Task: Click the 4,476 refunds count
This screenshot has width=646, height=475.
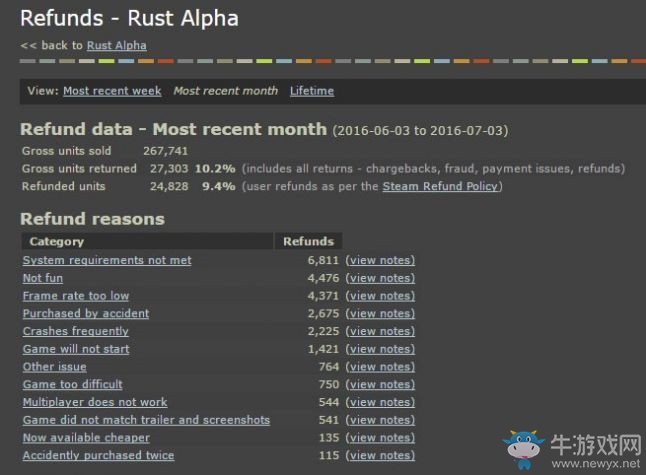Action: click(x=323, y=278)
